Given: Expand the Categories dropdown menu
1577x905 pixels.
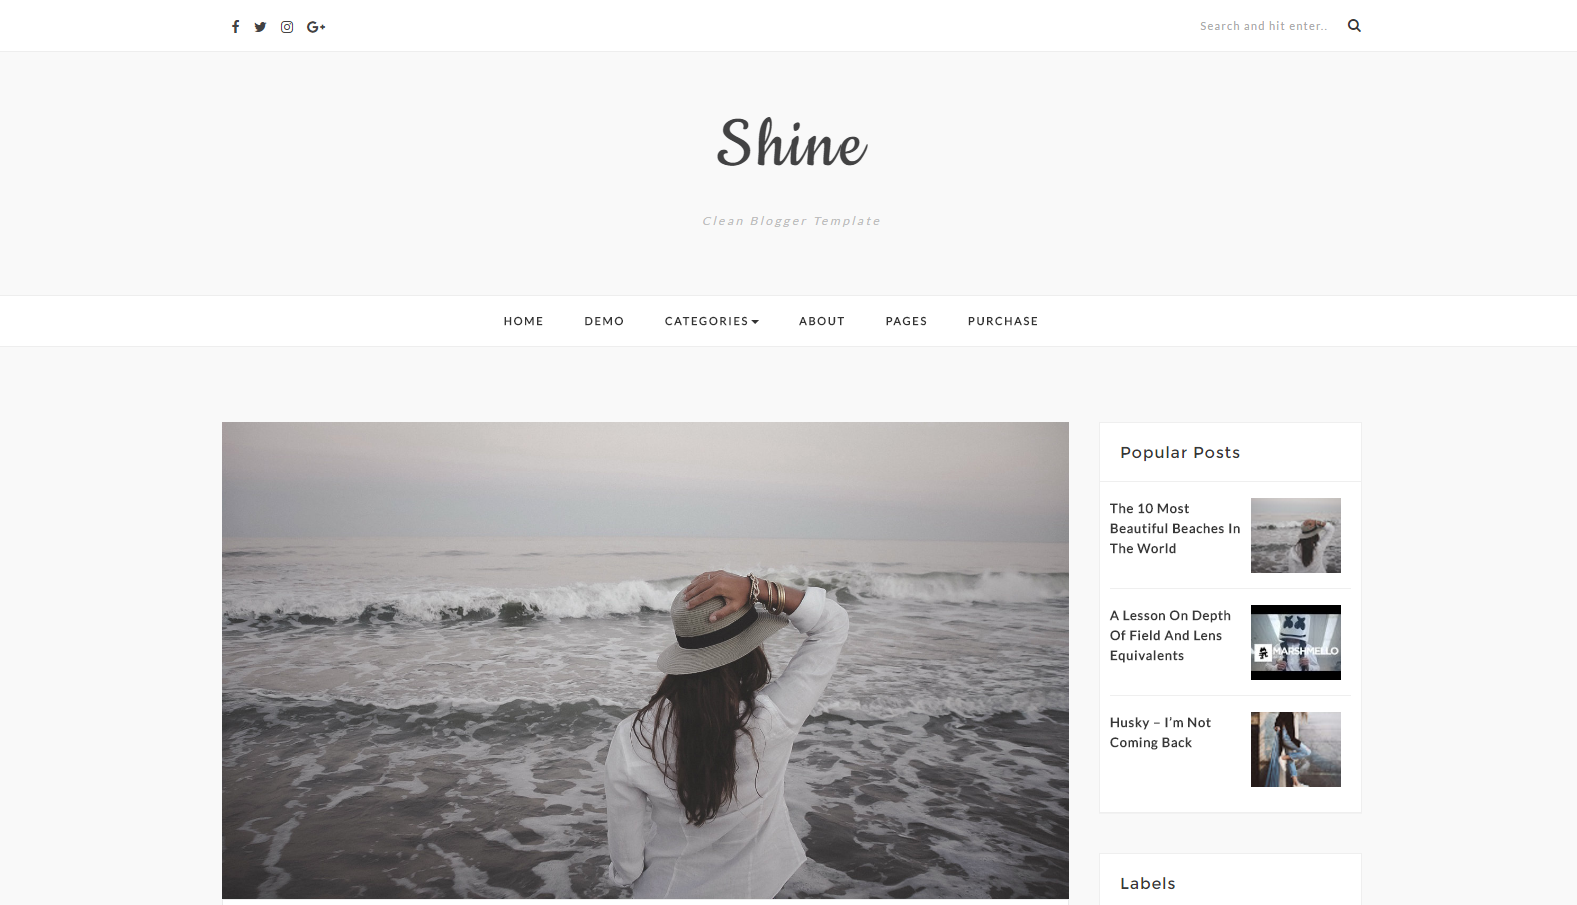Looking at the screenshot, I should (711, 321).
